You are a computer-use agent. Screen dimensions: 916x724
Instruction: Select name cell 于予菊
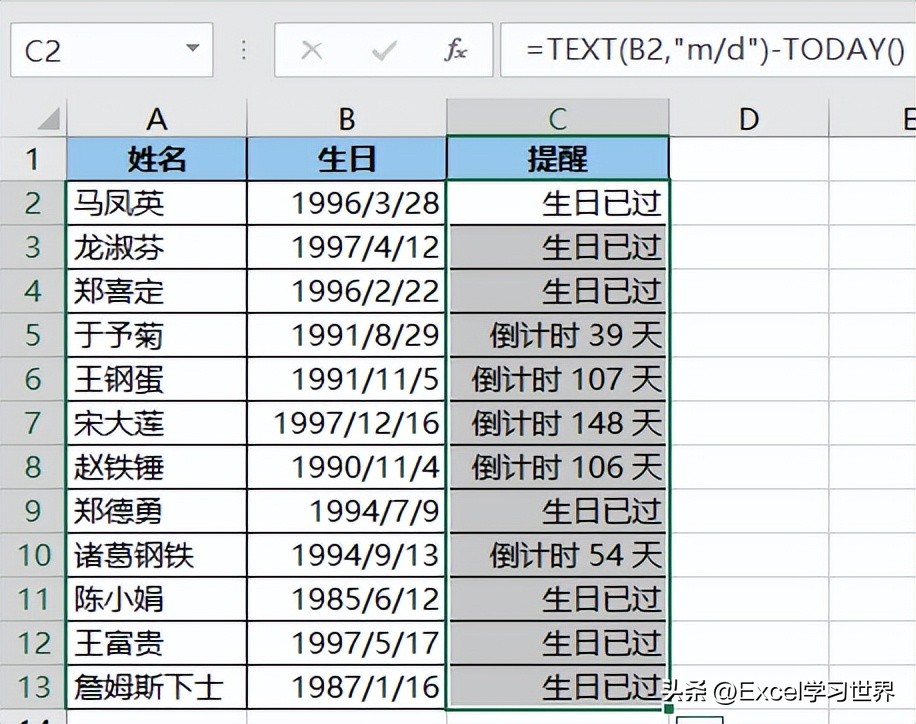coord(157,335)
